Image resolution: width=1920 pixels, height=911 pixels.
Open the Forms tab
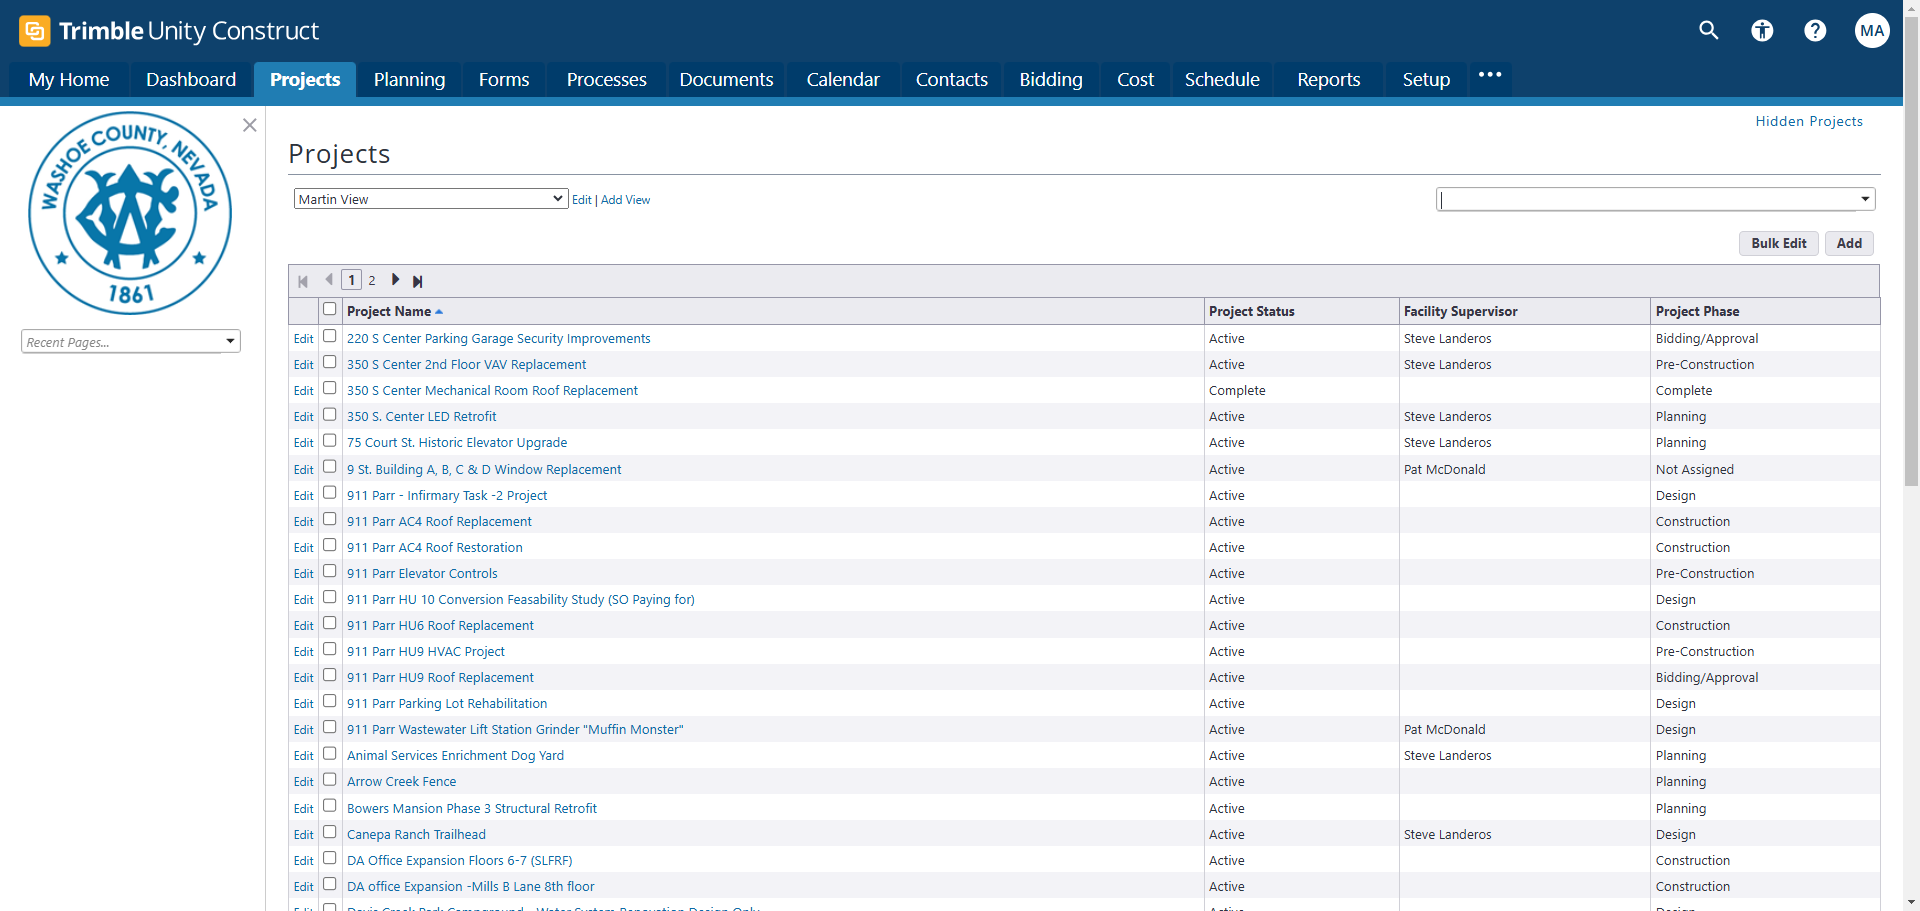coord(504,79)
